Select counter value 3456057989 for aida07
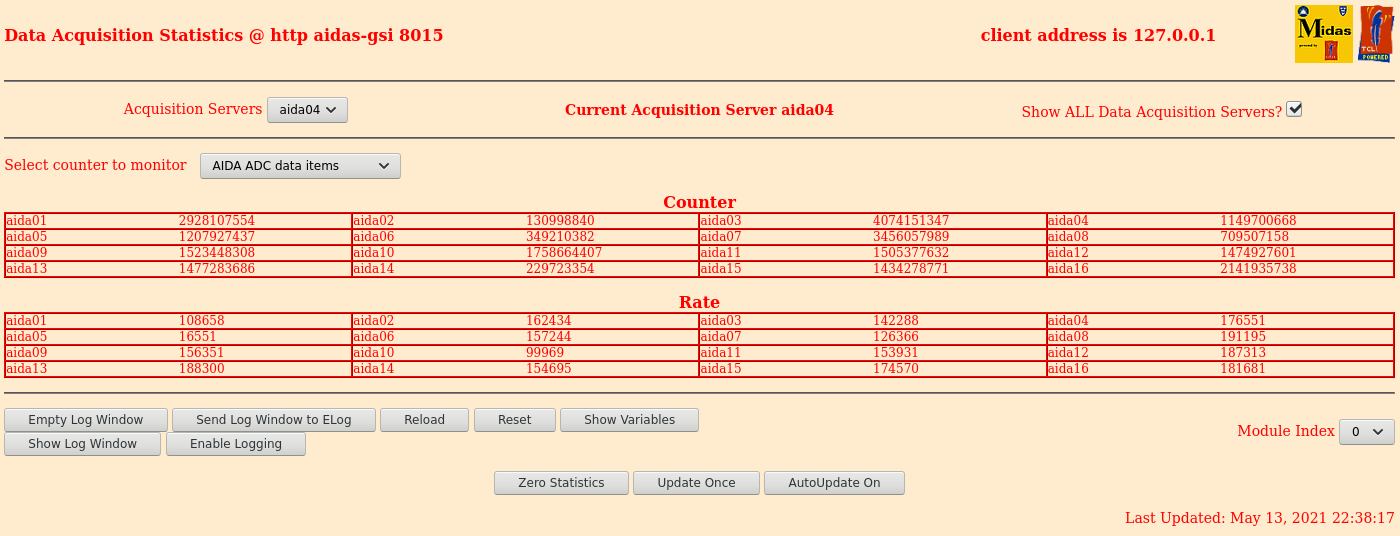Screen dimensions: 1400x536 coord(911,237)
